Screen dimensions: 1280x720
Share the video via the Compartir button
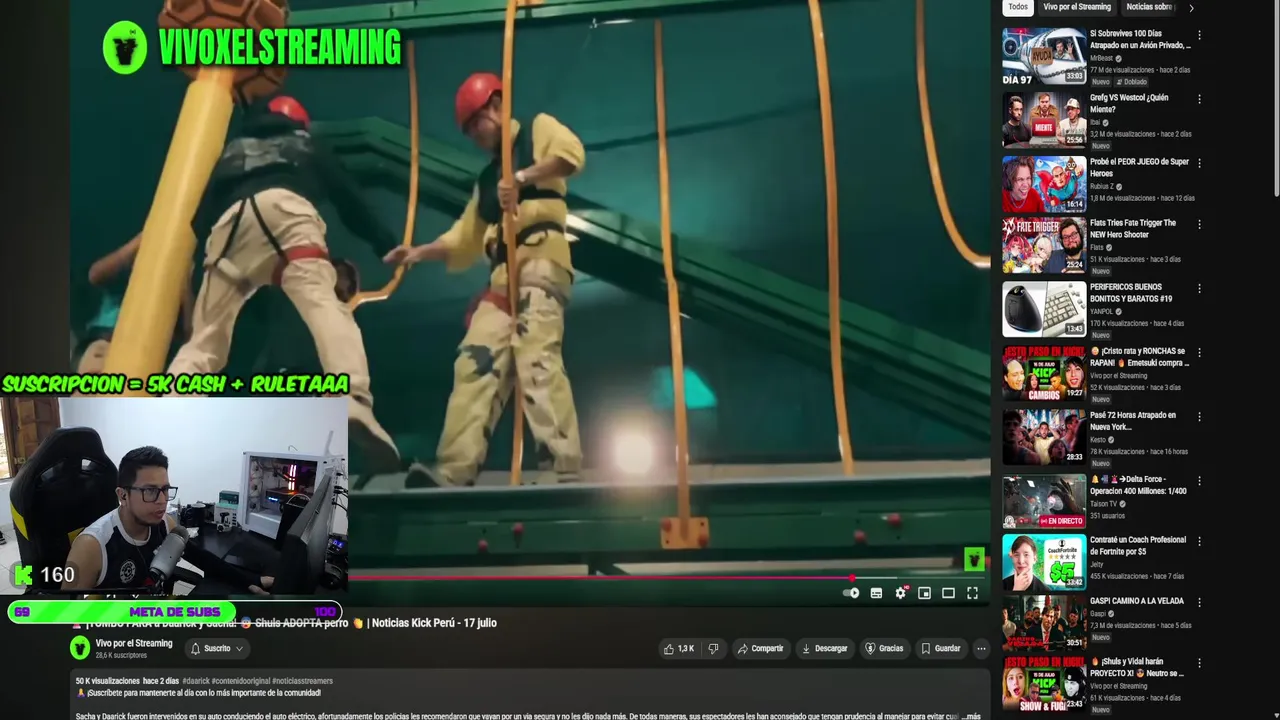pos(760,648)
